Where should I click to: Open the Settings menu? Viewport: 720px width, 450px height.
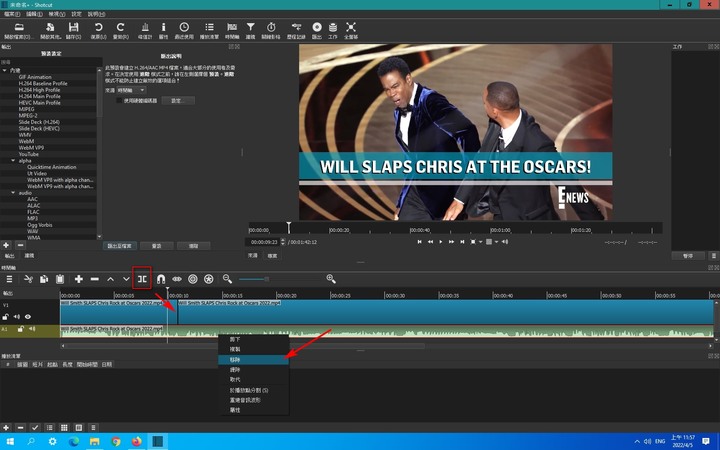[x=76, y=14]
